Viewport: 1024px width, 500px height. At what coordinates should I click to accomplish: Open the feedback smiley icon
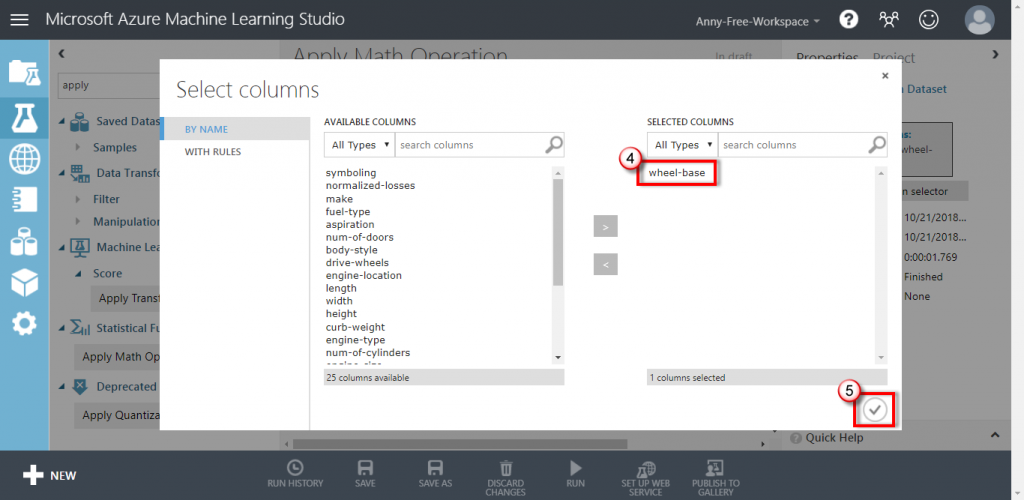tap(928, 20)
